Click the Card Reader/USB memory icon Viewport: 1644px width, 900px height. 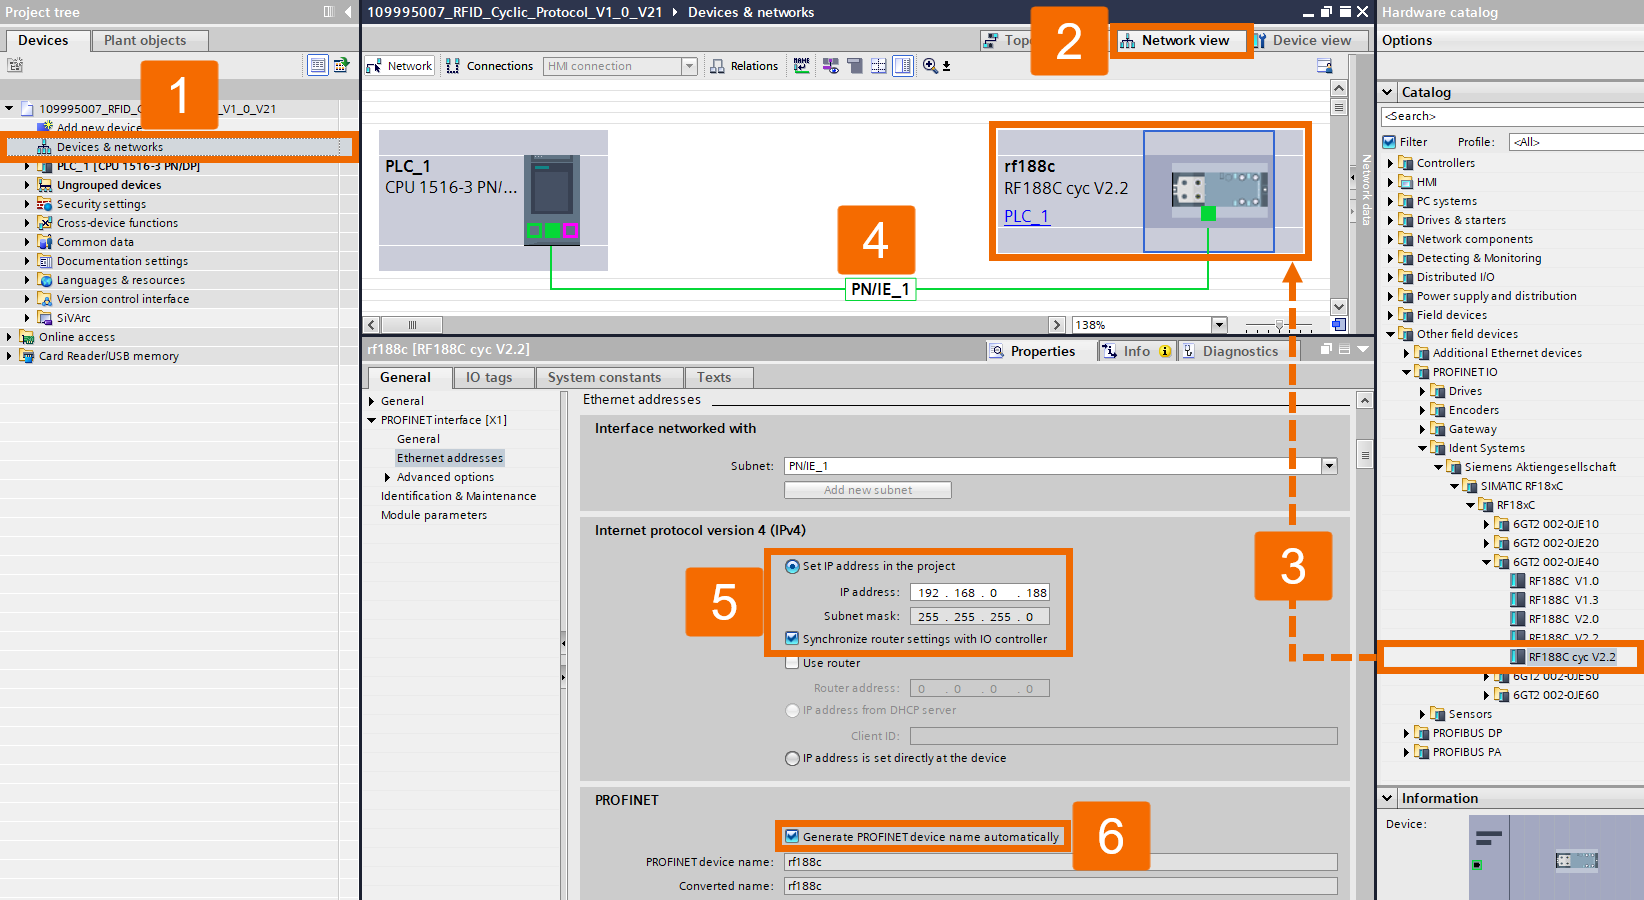[27, 356]
